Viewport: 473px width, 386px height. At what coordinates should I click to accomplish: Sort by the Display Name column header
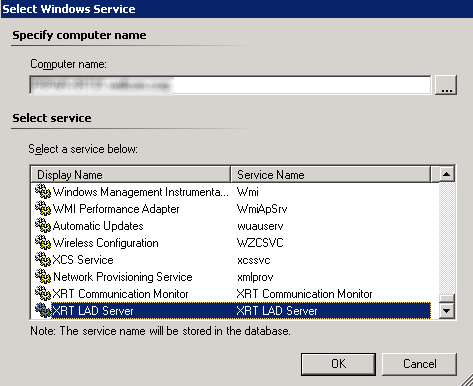coord(131,174)
